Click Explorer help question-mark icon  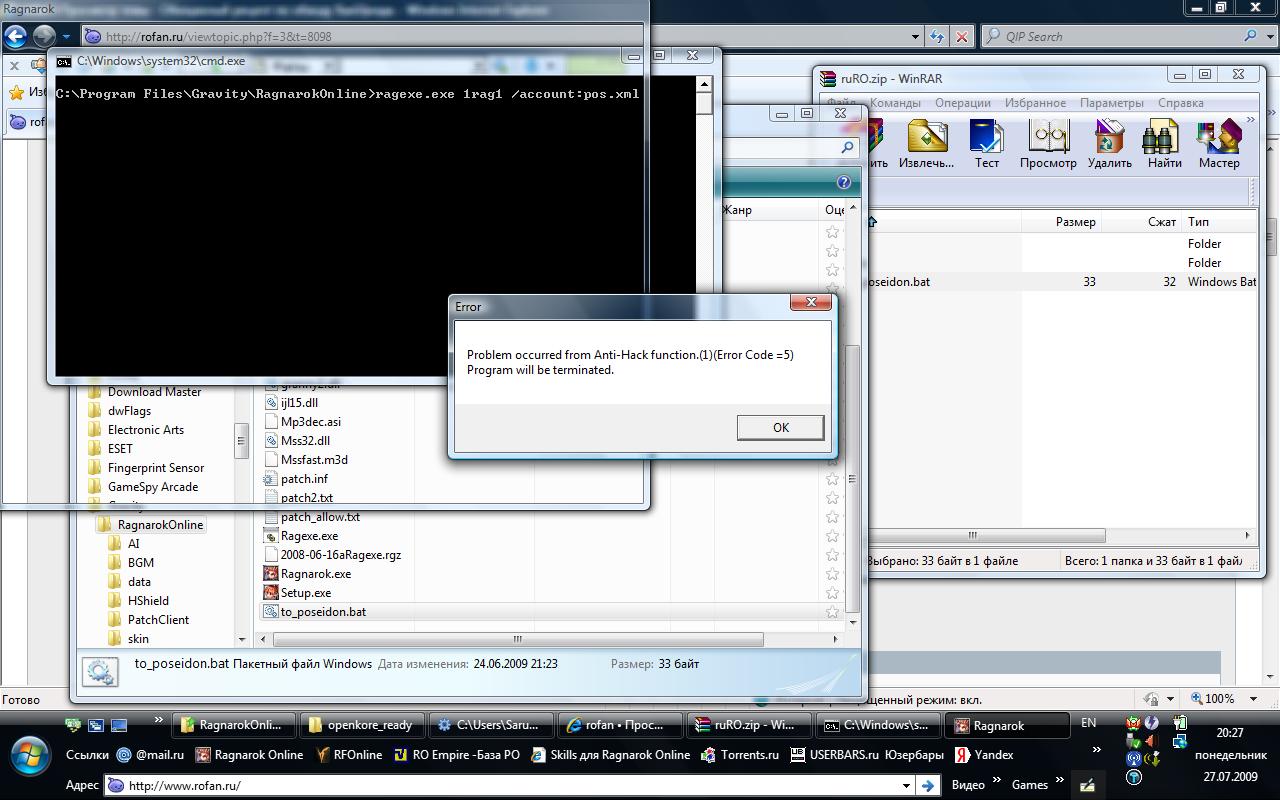coord(844,182)
